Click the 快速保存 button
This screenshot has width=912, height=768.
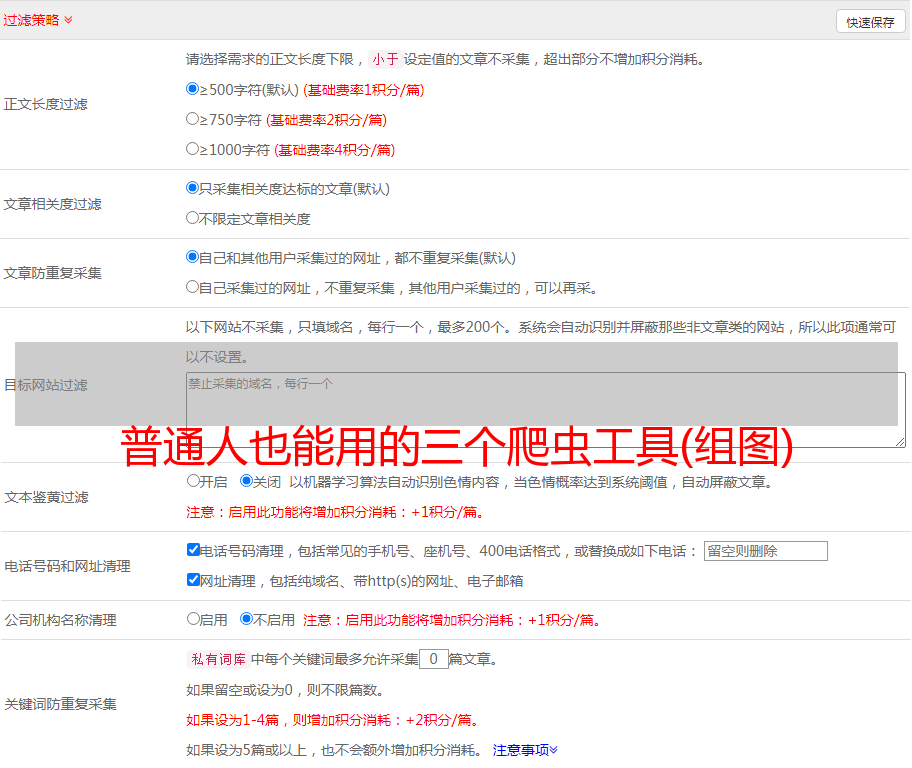click(870, 22)
